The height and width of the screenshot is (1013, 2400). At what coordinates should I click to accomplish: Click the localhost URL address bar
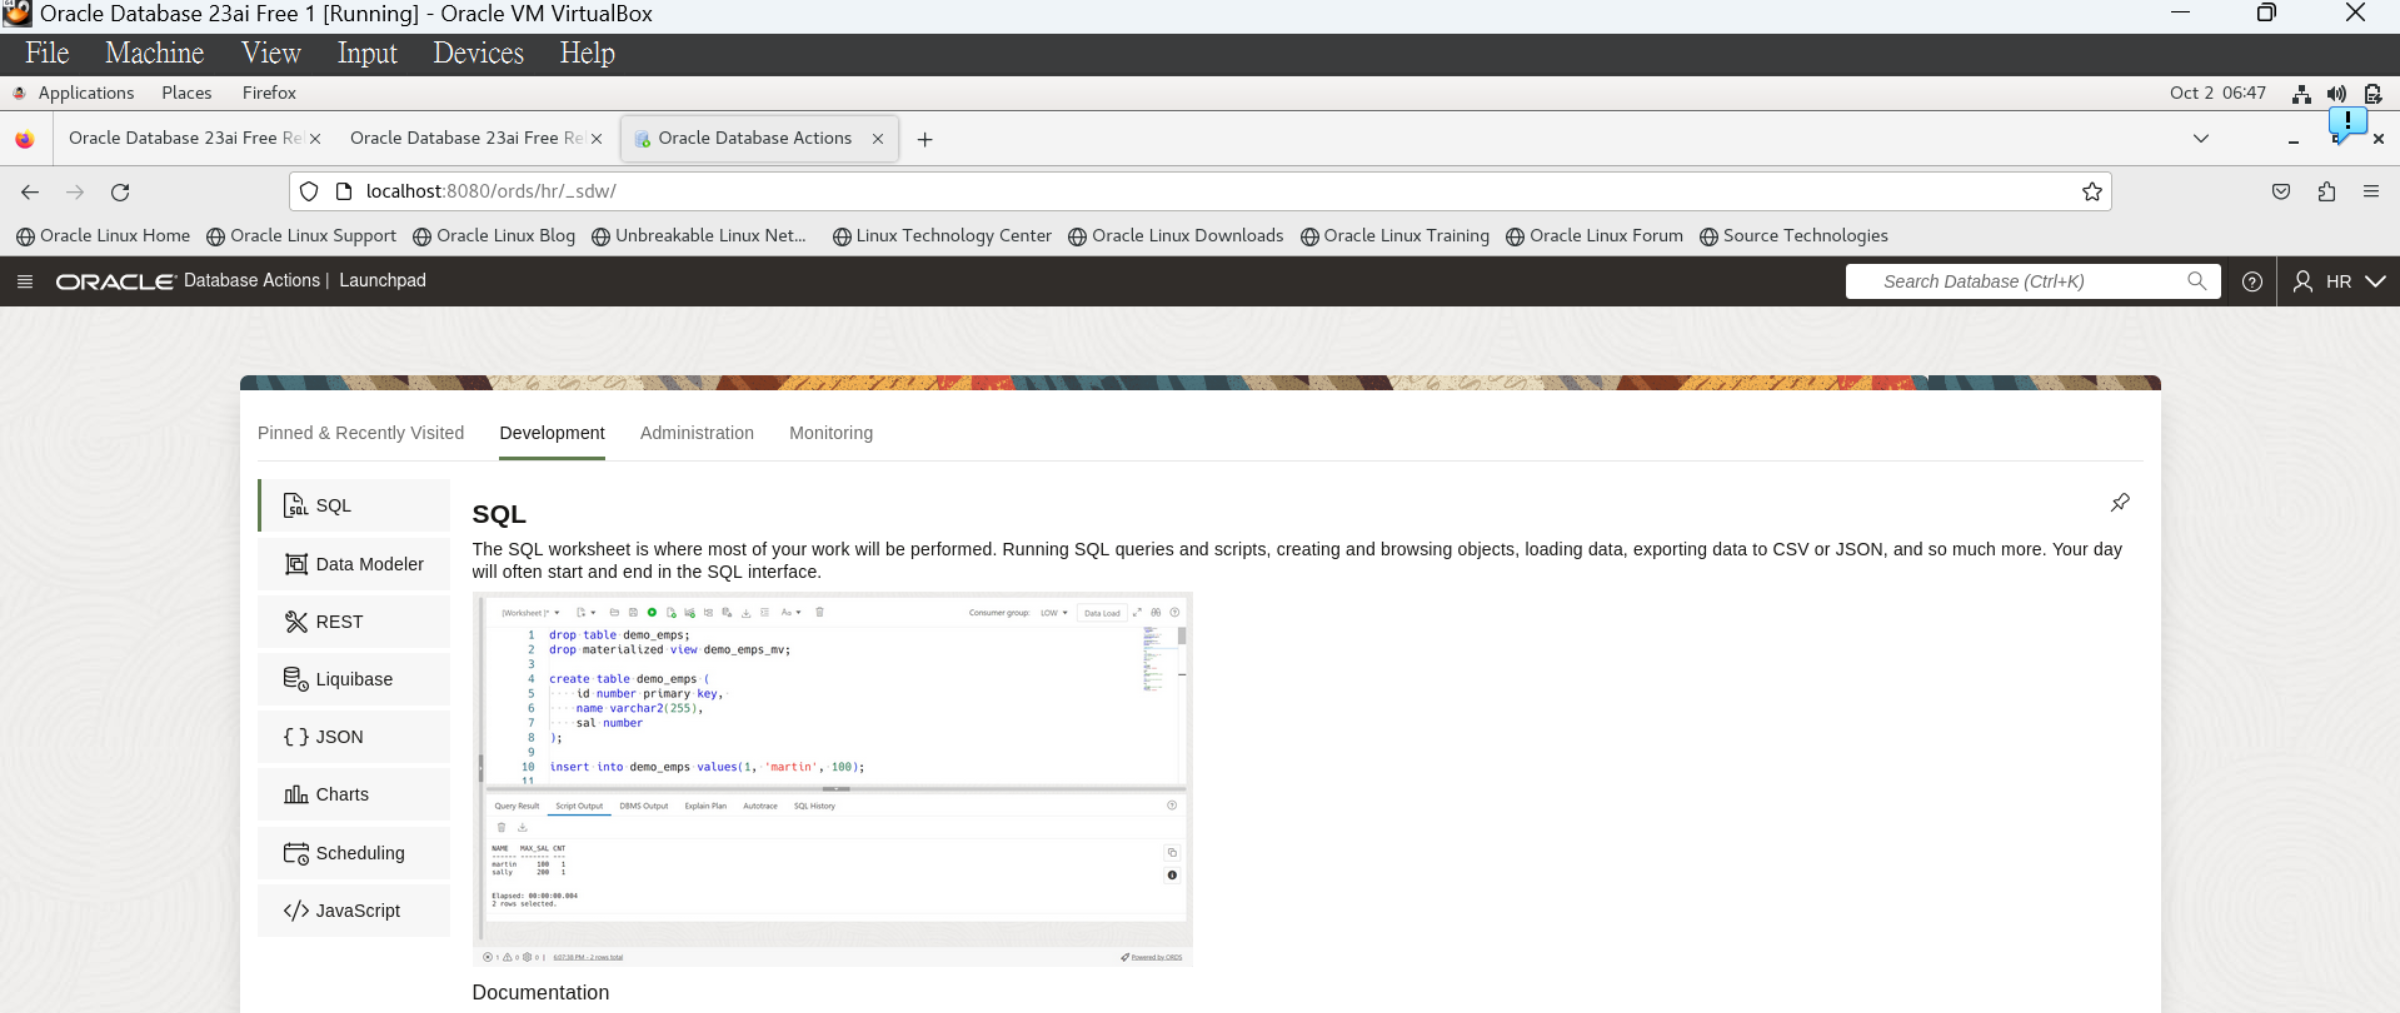pyautogui.click(x=1200, y=191)
